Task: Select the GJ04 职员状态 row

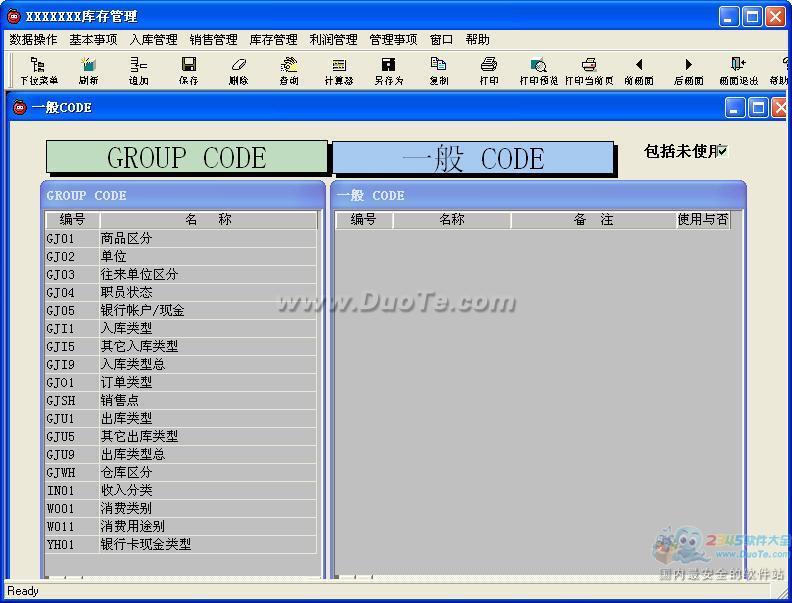Action: point(181,292)
